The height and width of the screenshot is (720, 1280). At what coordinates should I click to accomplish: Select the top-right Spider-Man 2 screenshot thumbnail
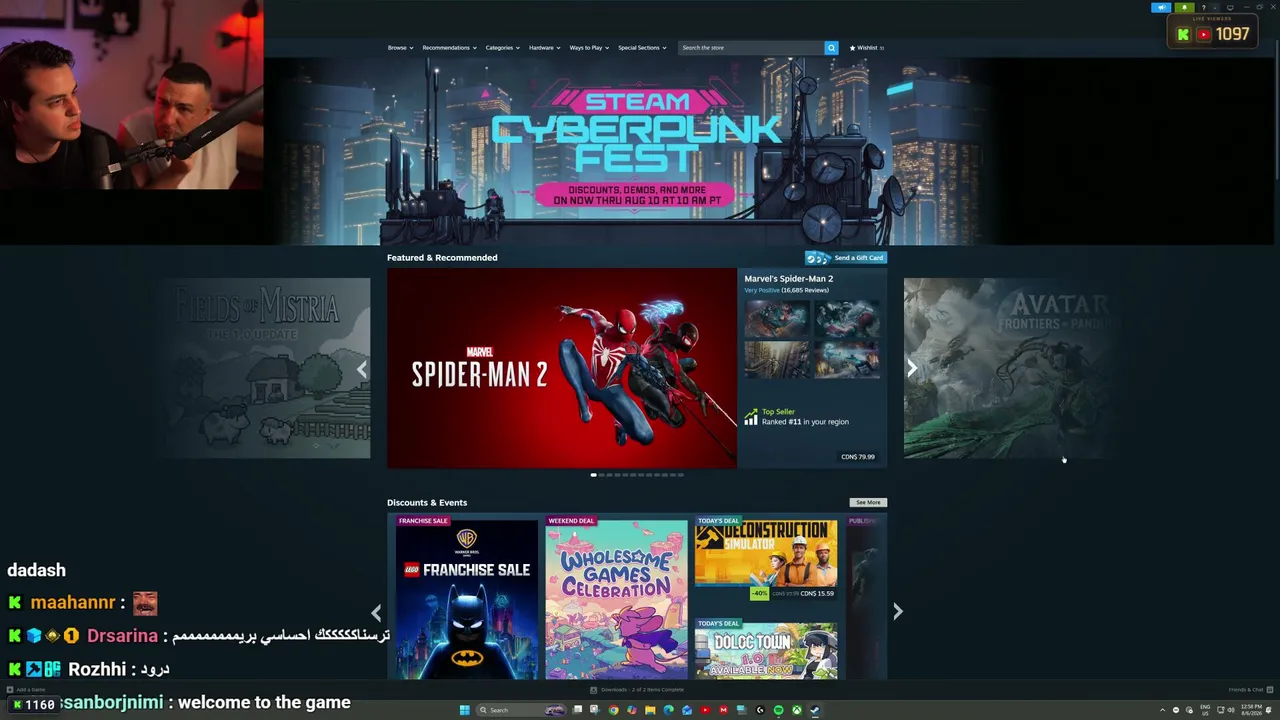[x=847, y=319]
